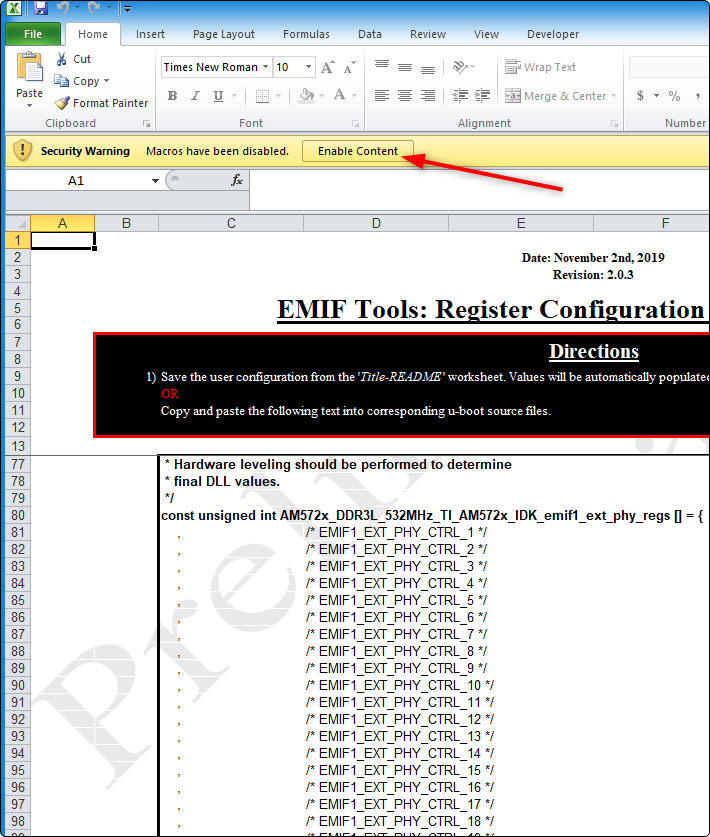Click the Increase Indent icon
This screenshot has width=710, height=837.
(x=482, y=96)
